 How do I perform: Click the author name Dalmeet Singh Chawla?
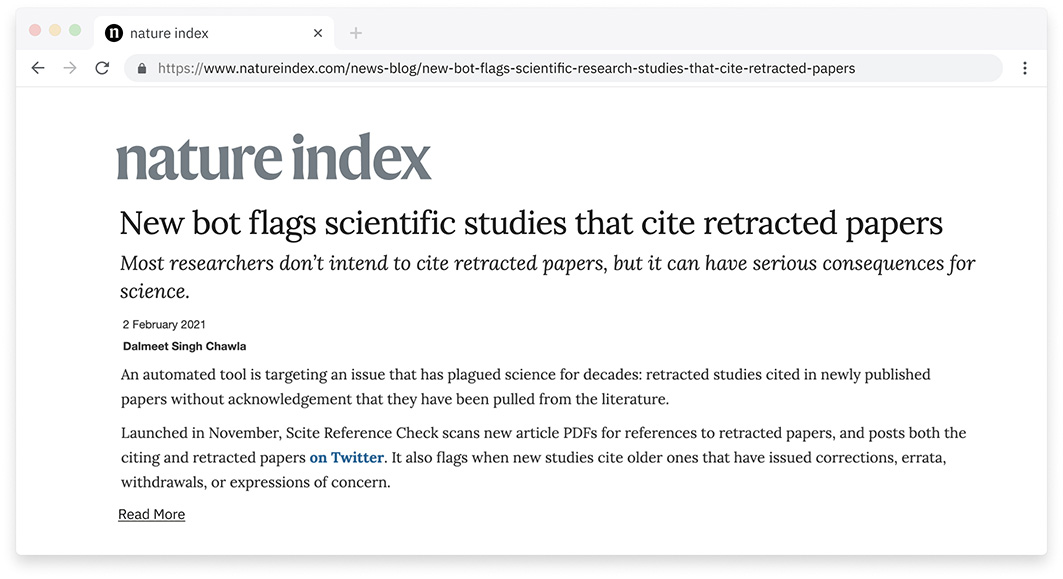point(184,346)
